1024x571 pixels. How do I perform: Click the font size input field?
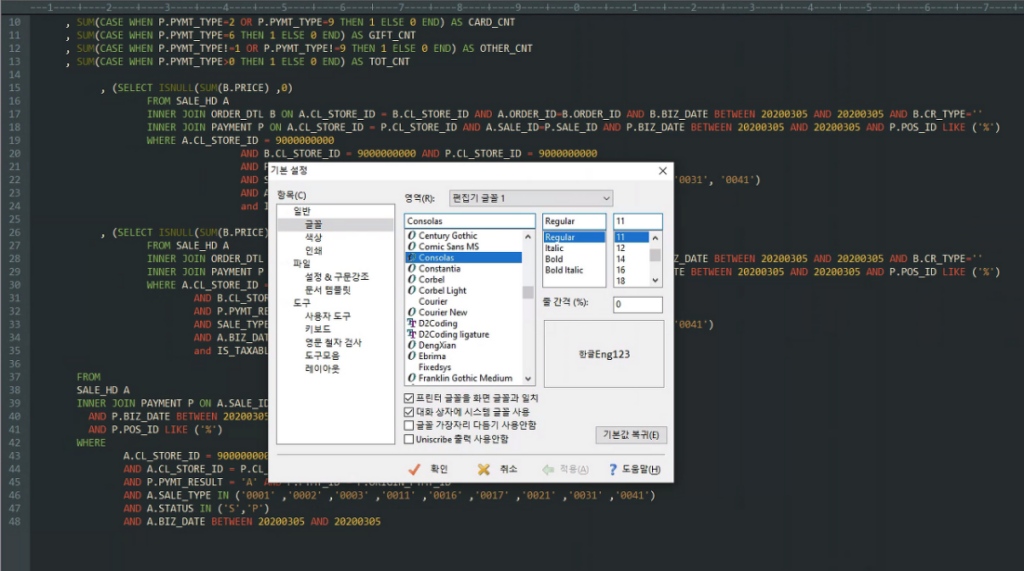click(638, 221)
